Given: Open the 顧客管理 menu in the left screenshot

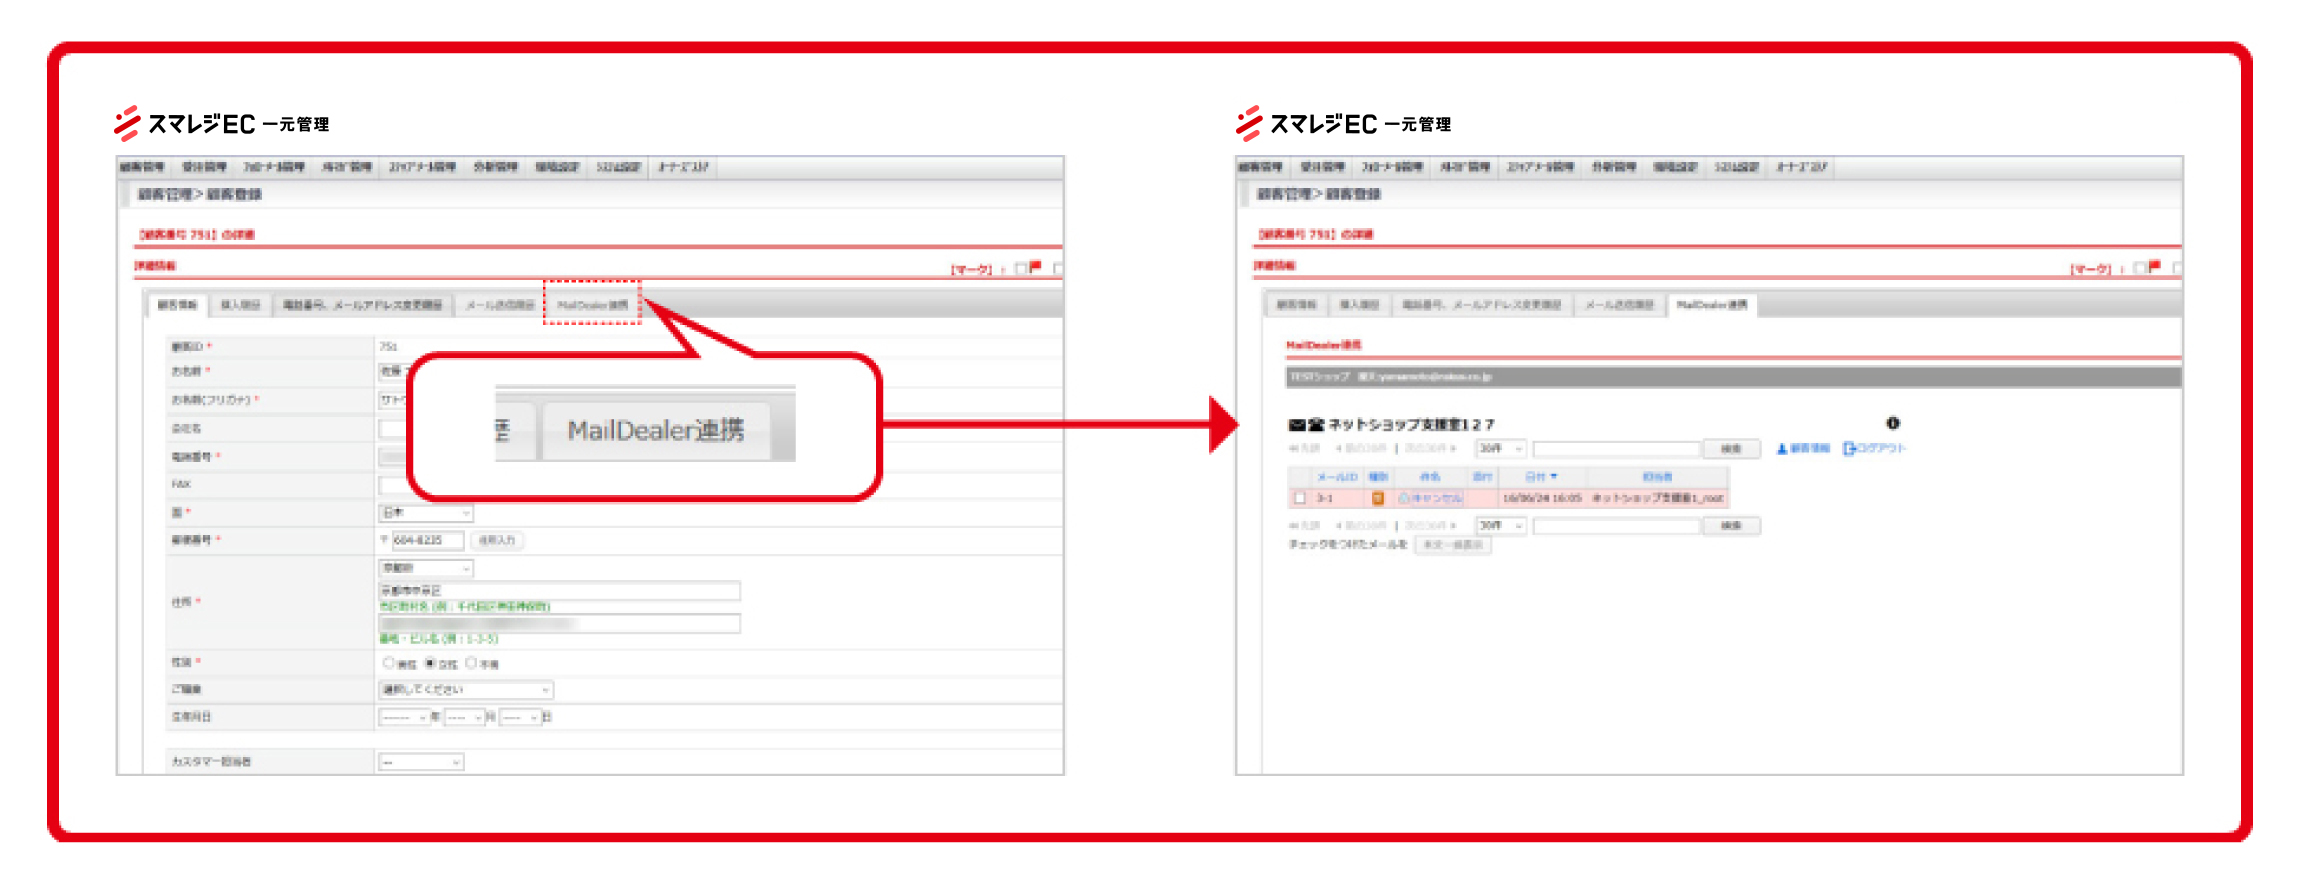Looking at the screenshot, I should [x=142, y=167].
